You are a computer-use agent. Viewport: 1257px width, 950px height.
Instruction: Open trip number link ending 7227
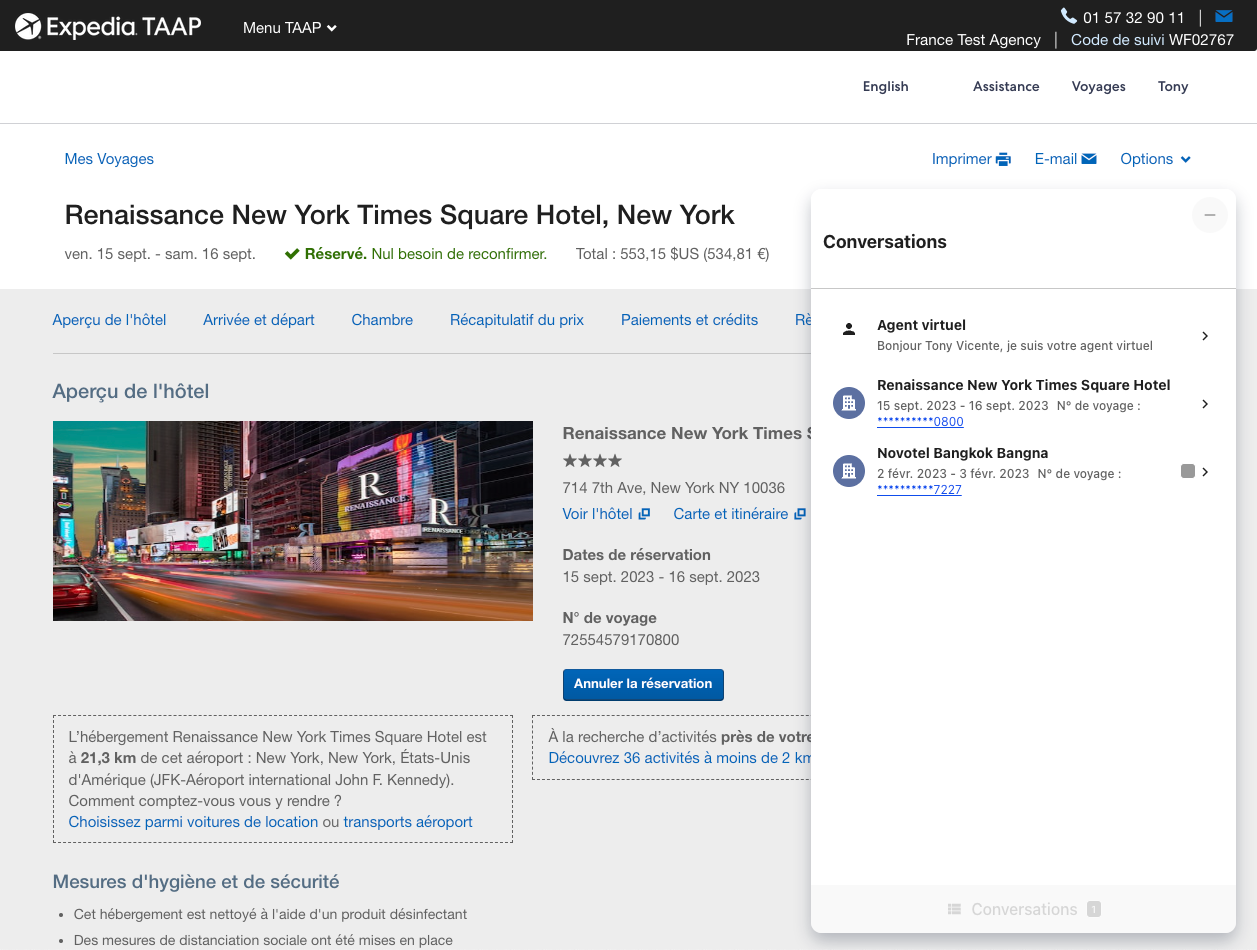919,490
